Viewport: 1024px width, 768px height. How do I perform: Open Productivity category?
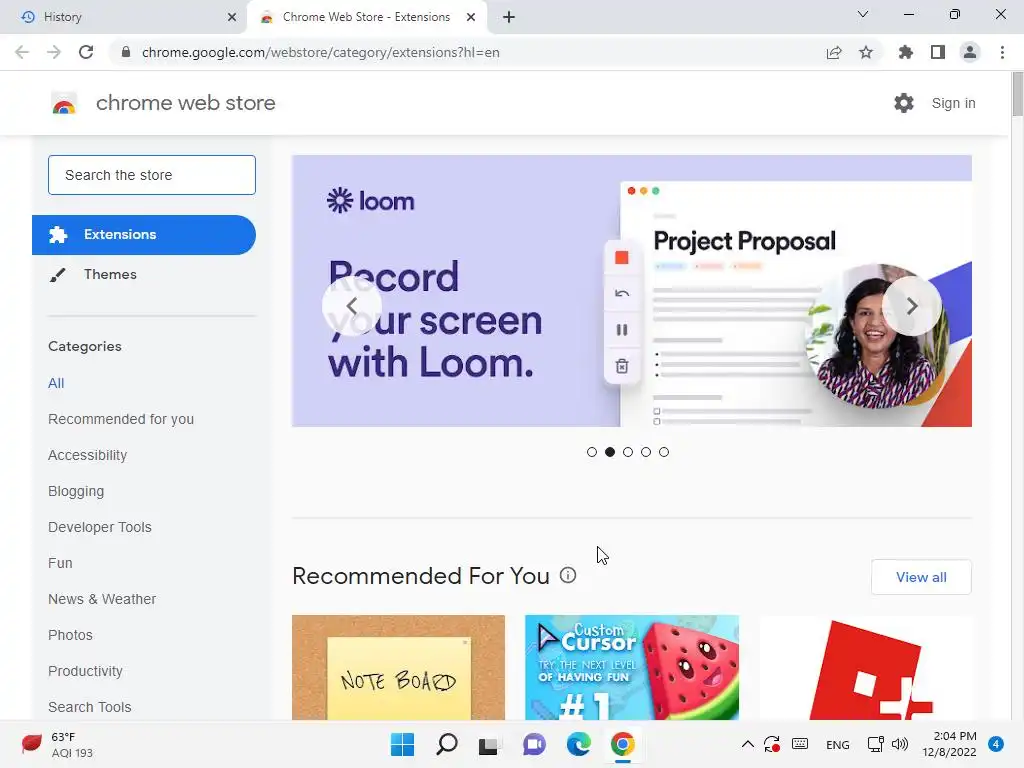point(86,671)
